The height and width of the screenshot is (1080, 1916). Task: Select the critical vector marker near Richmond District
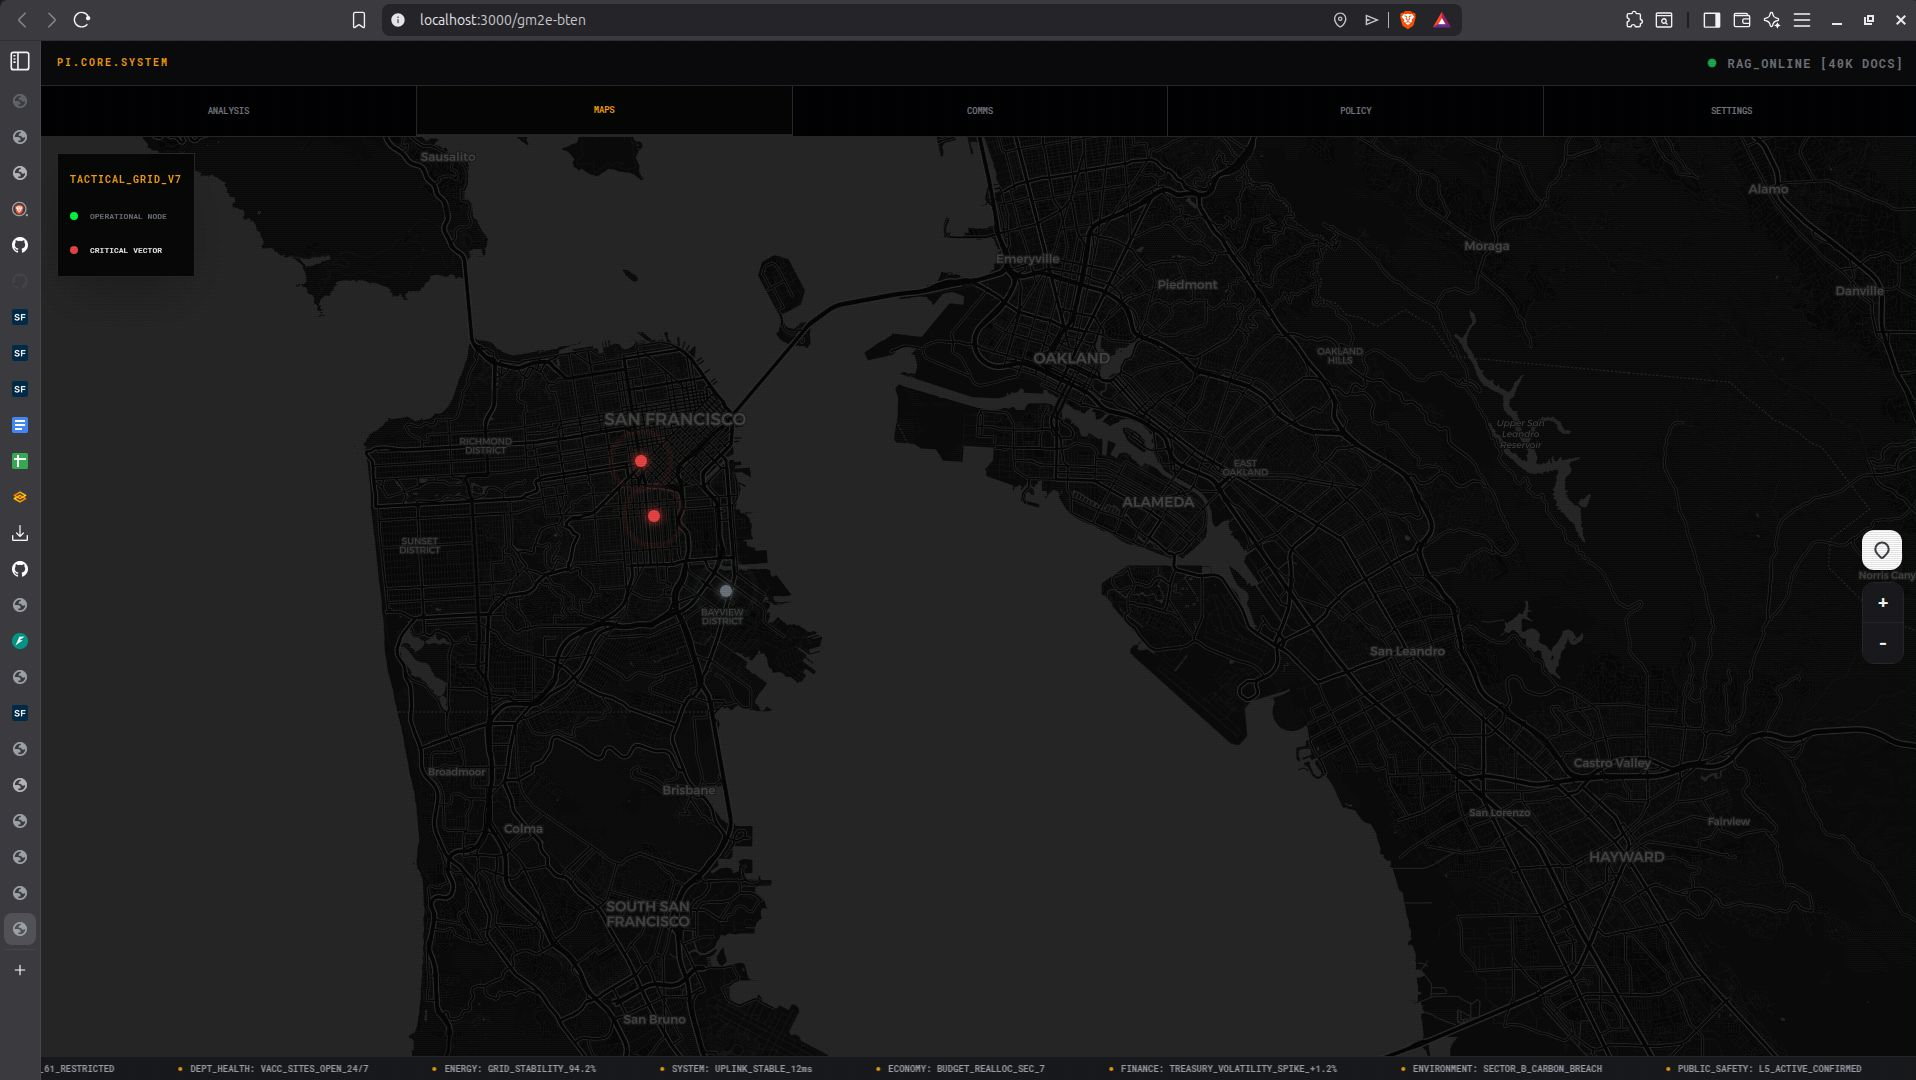tap(641, 460)
